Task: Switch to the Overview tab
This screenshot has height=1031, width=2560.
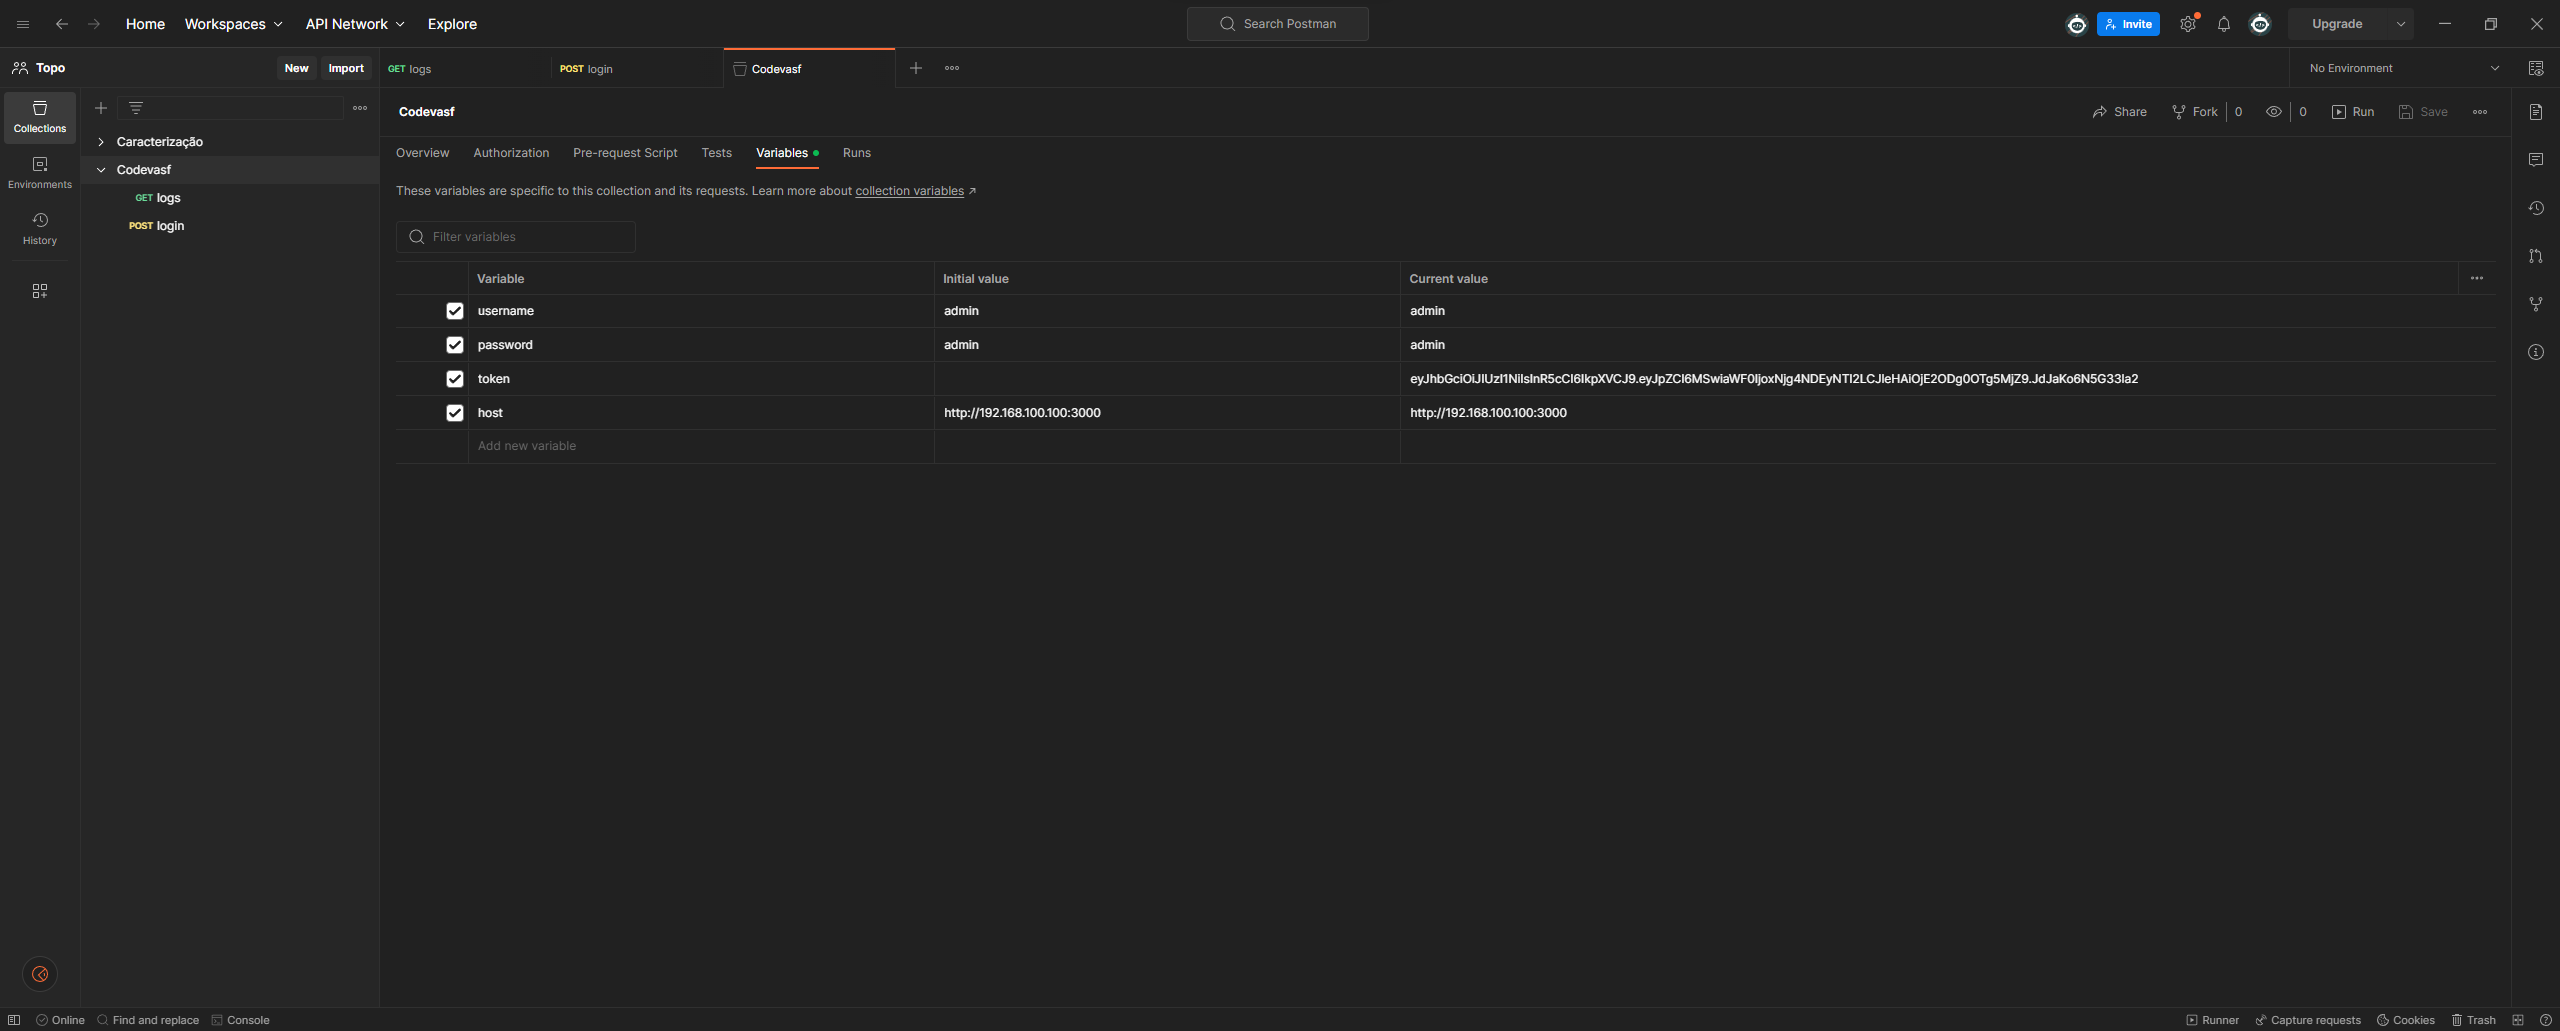Action: tap(422, 153)
